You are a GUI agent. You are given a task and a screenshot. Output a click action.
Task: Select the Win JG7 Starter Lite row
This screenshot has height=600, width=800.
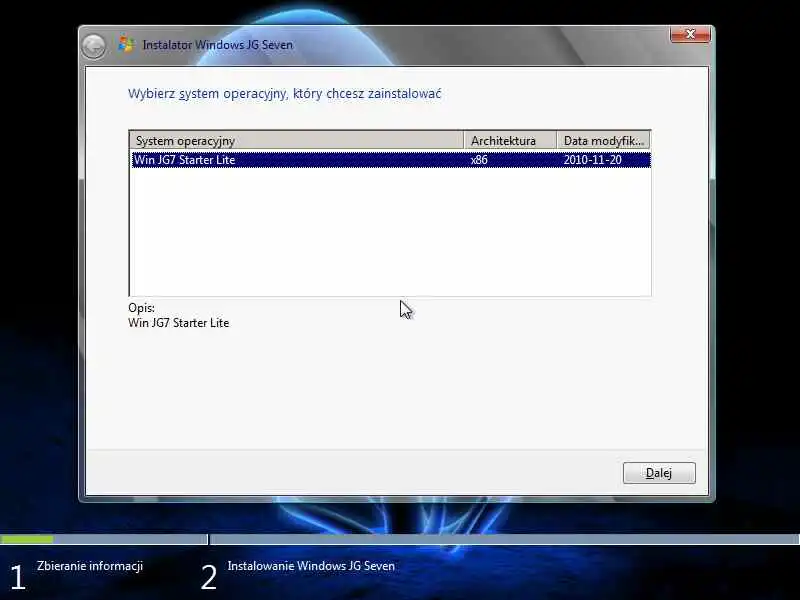(x=391, y=160)
